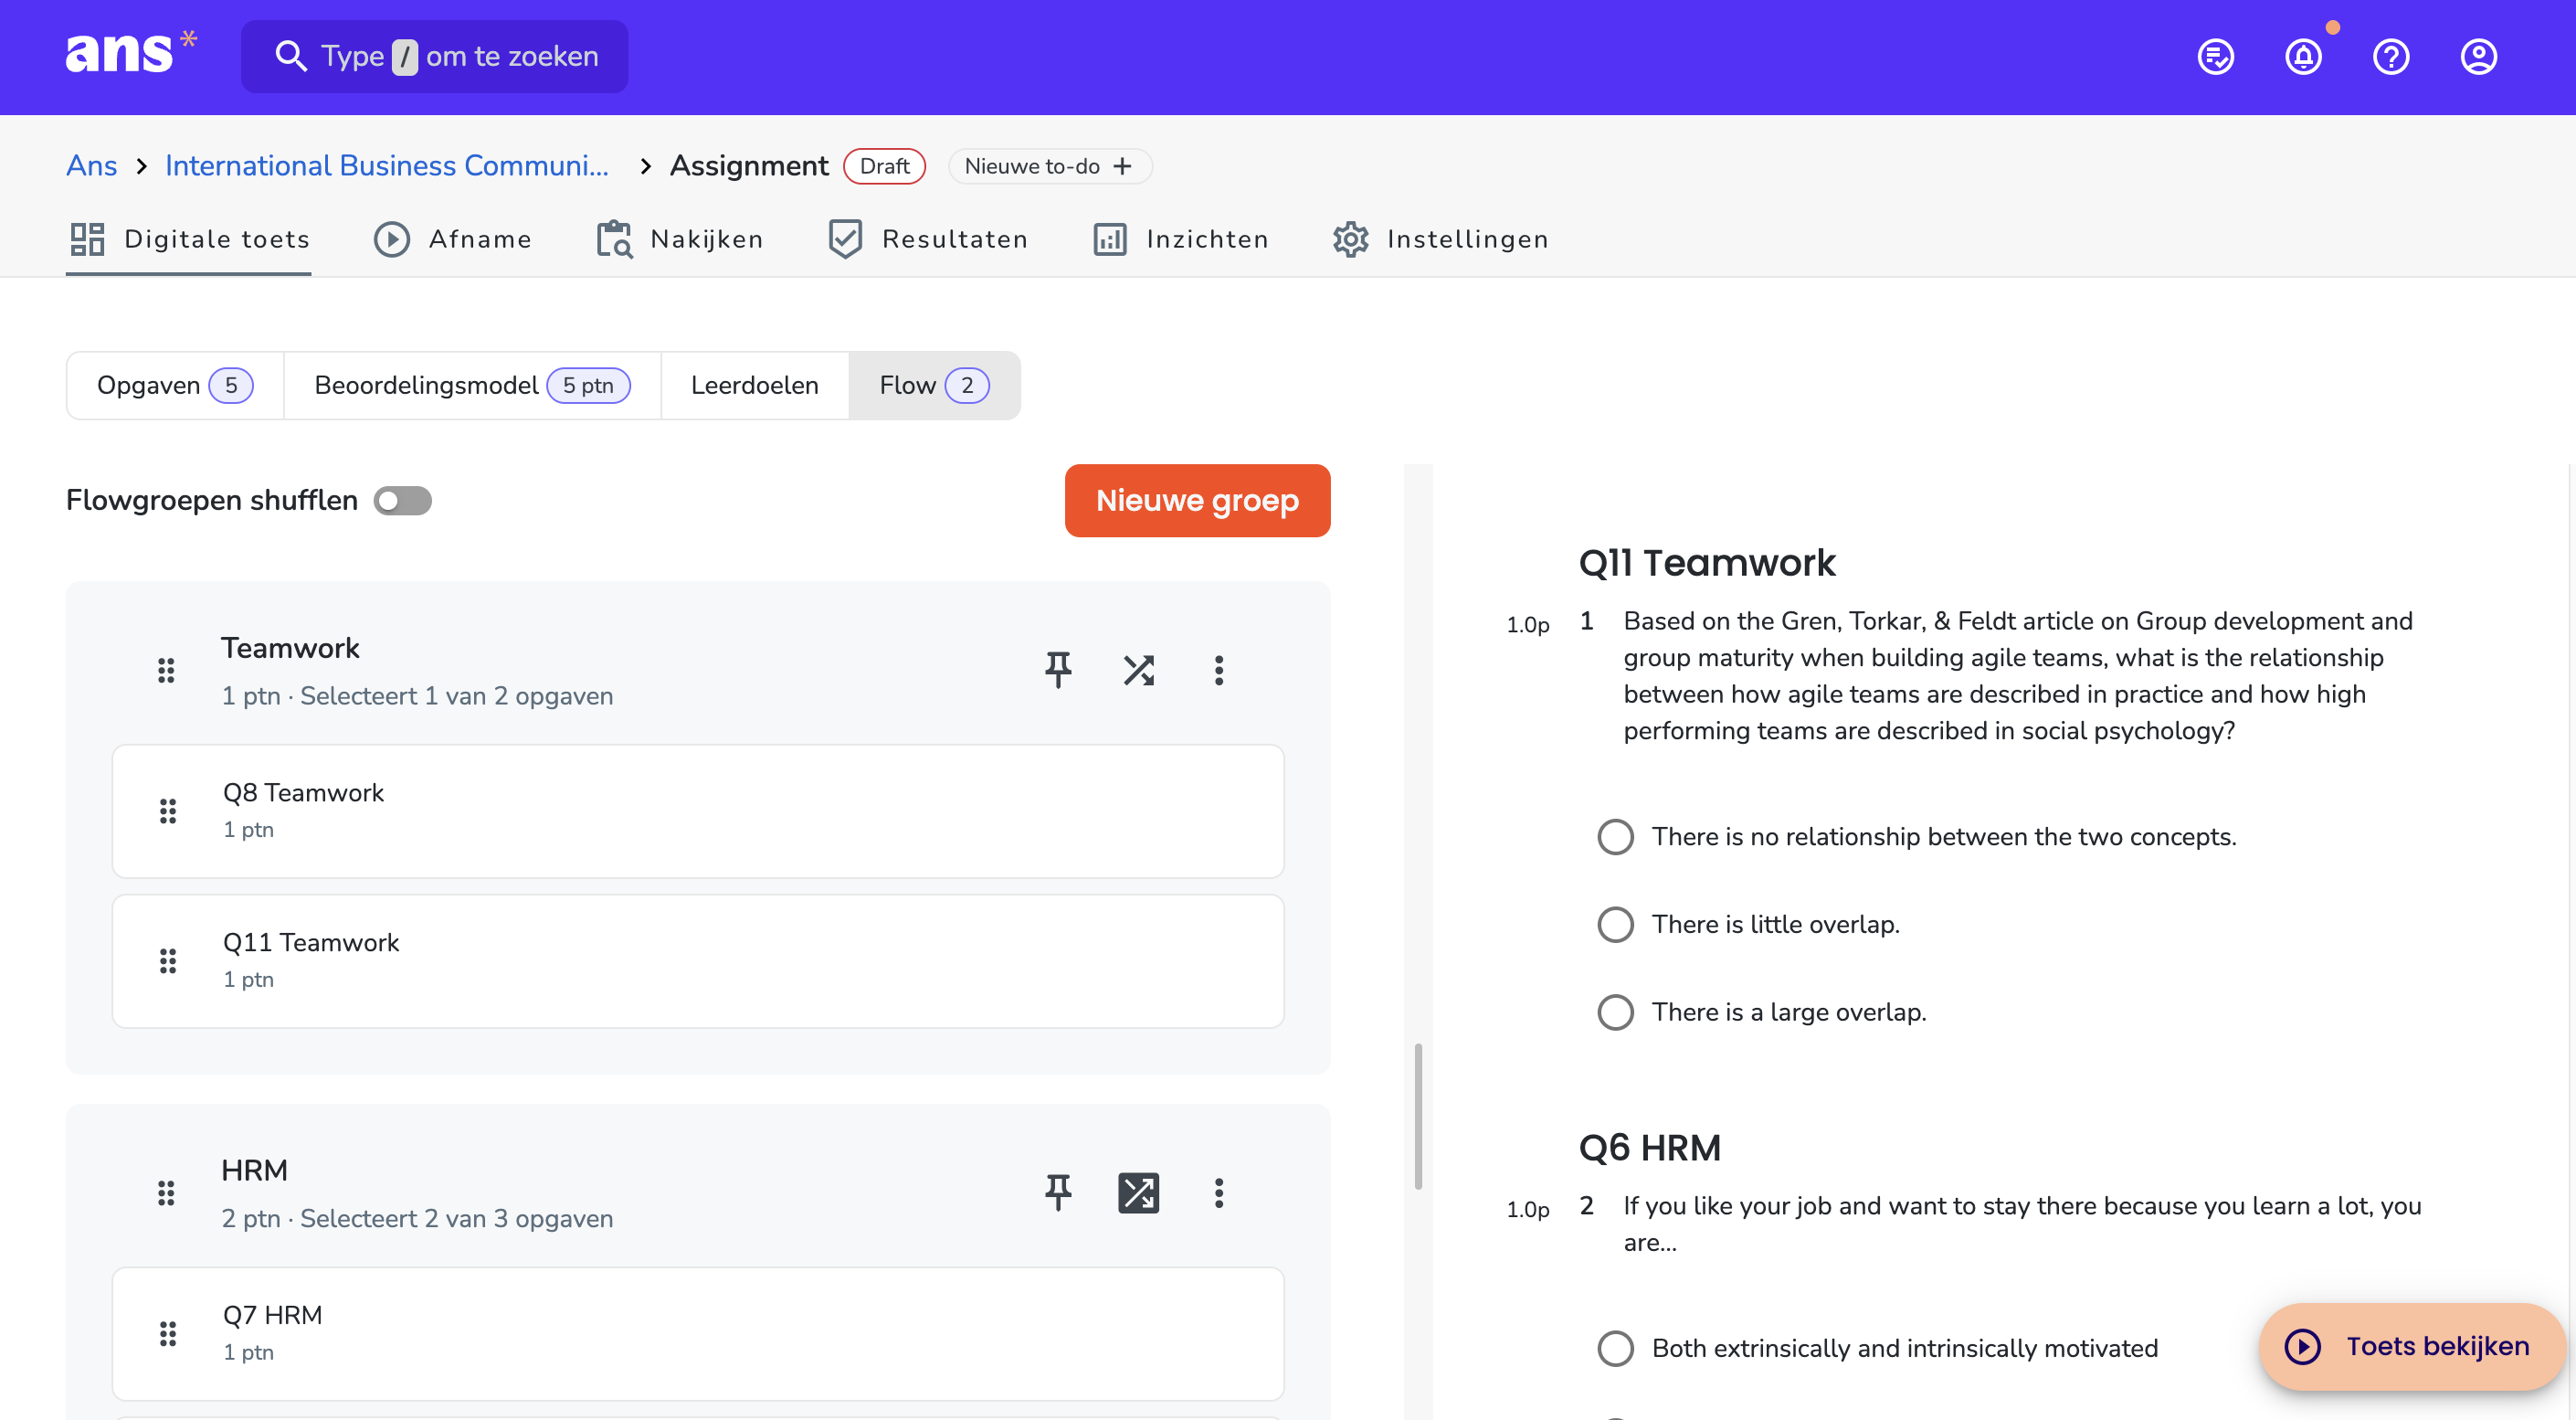Click the Q11 Teamwork preview heading
The image size is (2576, 1420).
[x=1707, y=562]
